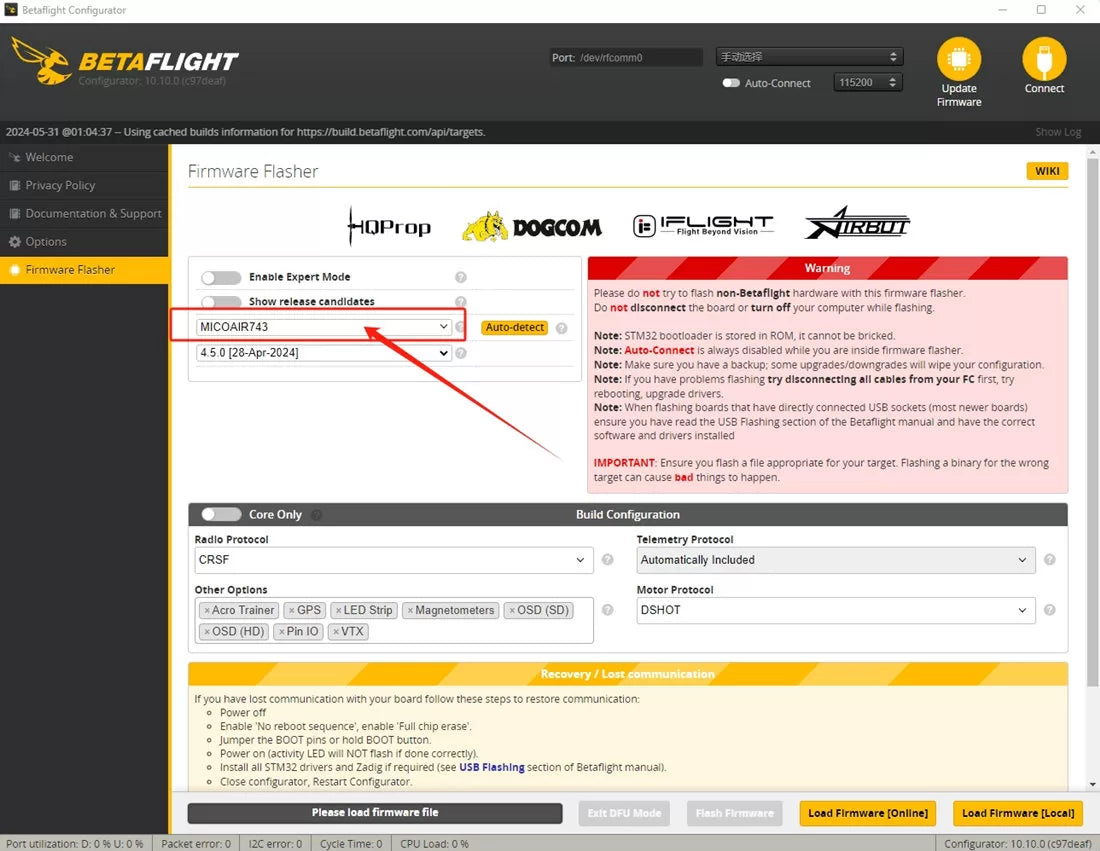
Task: Click help icon next to Radio Protocol
Action: (607, 560)
